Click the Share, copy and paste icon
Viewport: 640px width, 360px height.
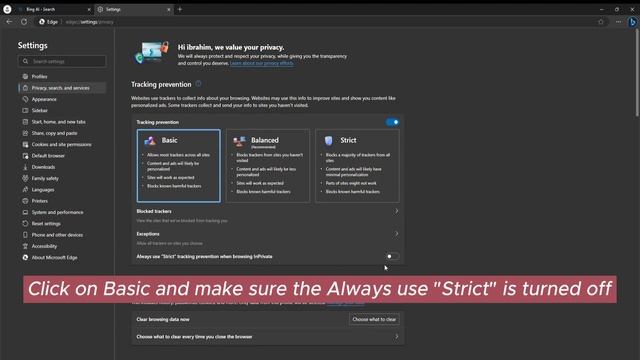[x=25, y=133]
